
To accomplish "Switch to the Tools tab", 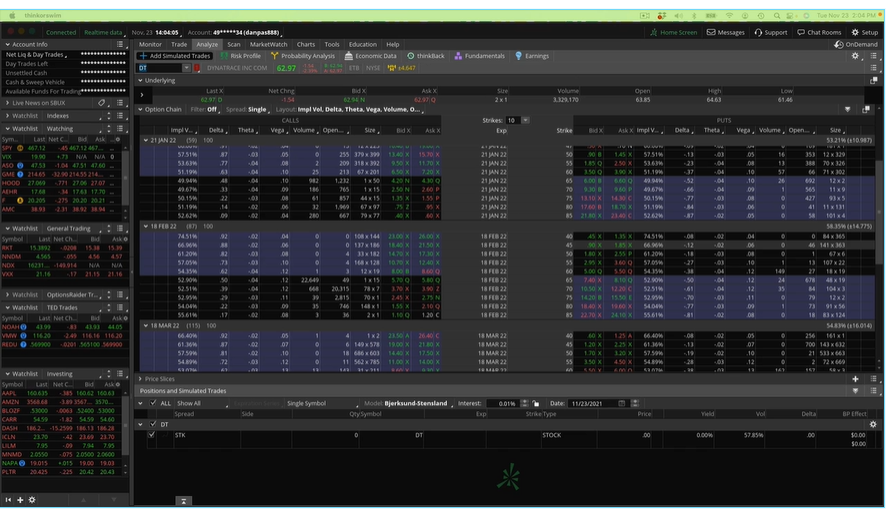I will (332, 45).
